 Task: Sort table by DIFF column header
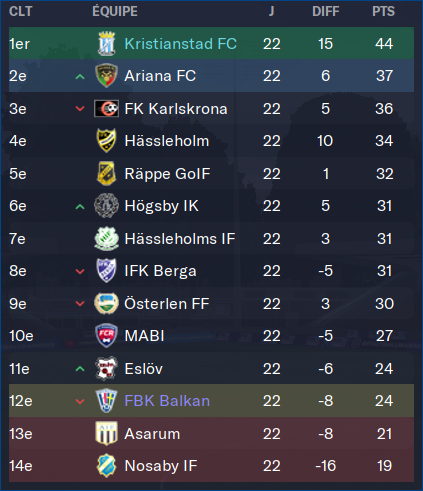pos(326,12)
